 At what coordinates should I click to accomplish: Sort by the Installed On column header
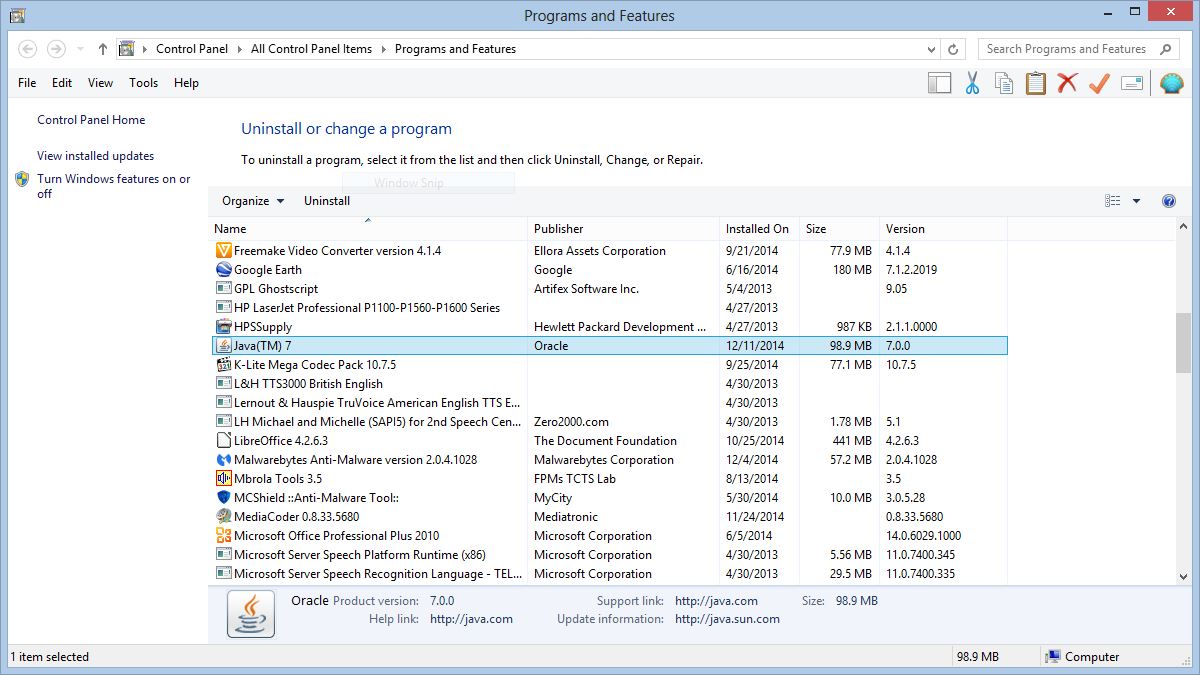pos(759,229)
